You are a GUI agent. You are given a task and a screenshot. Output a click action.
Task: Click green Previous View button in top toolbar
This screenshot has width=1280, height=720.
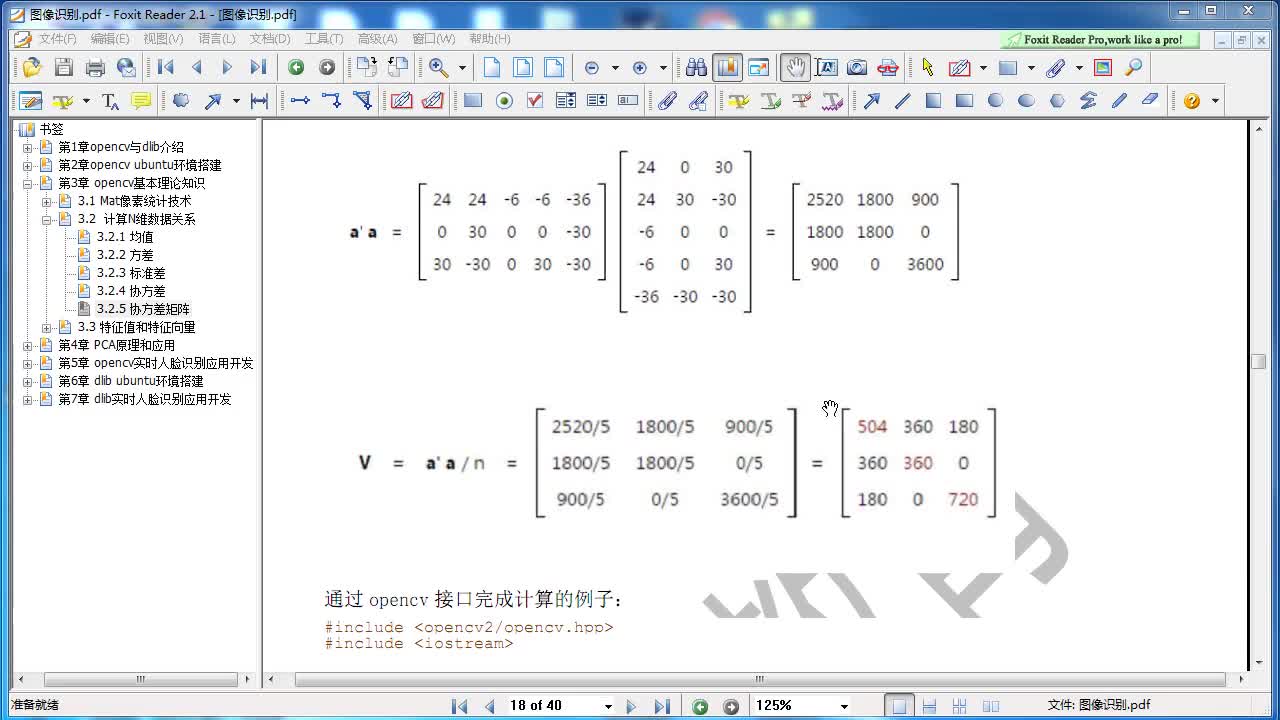[296, 67]
